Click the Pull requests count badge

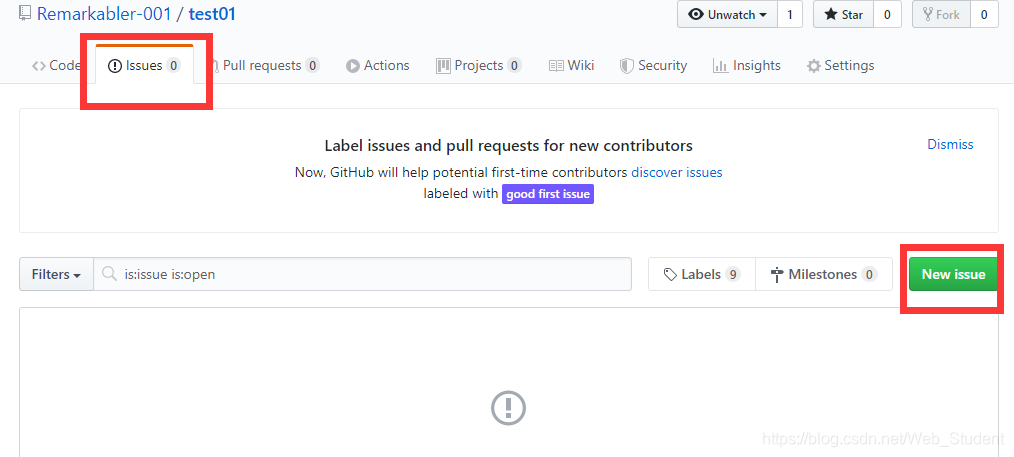click(312, 65)
